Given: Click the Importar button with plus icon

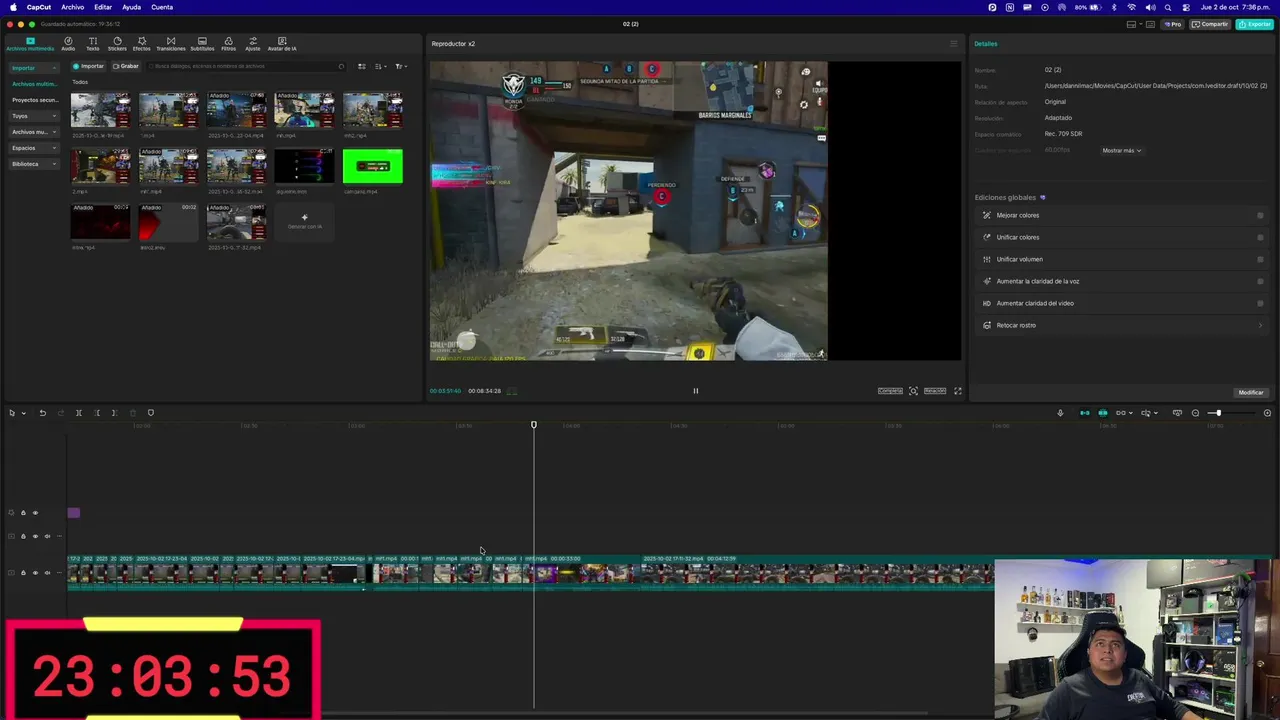Looking at the screenshot, I should coord(88,66).
